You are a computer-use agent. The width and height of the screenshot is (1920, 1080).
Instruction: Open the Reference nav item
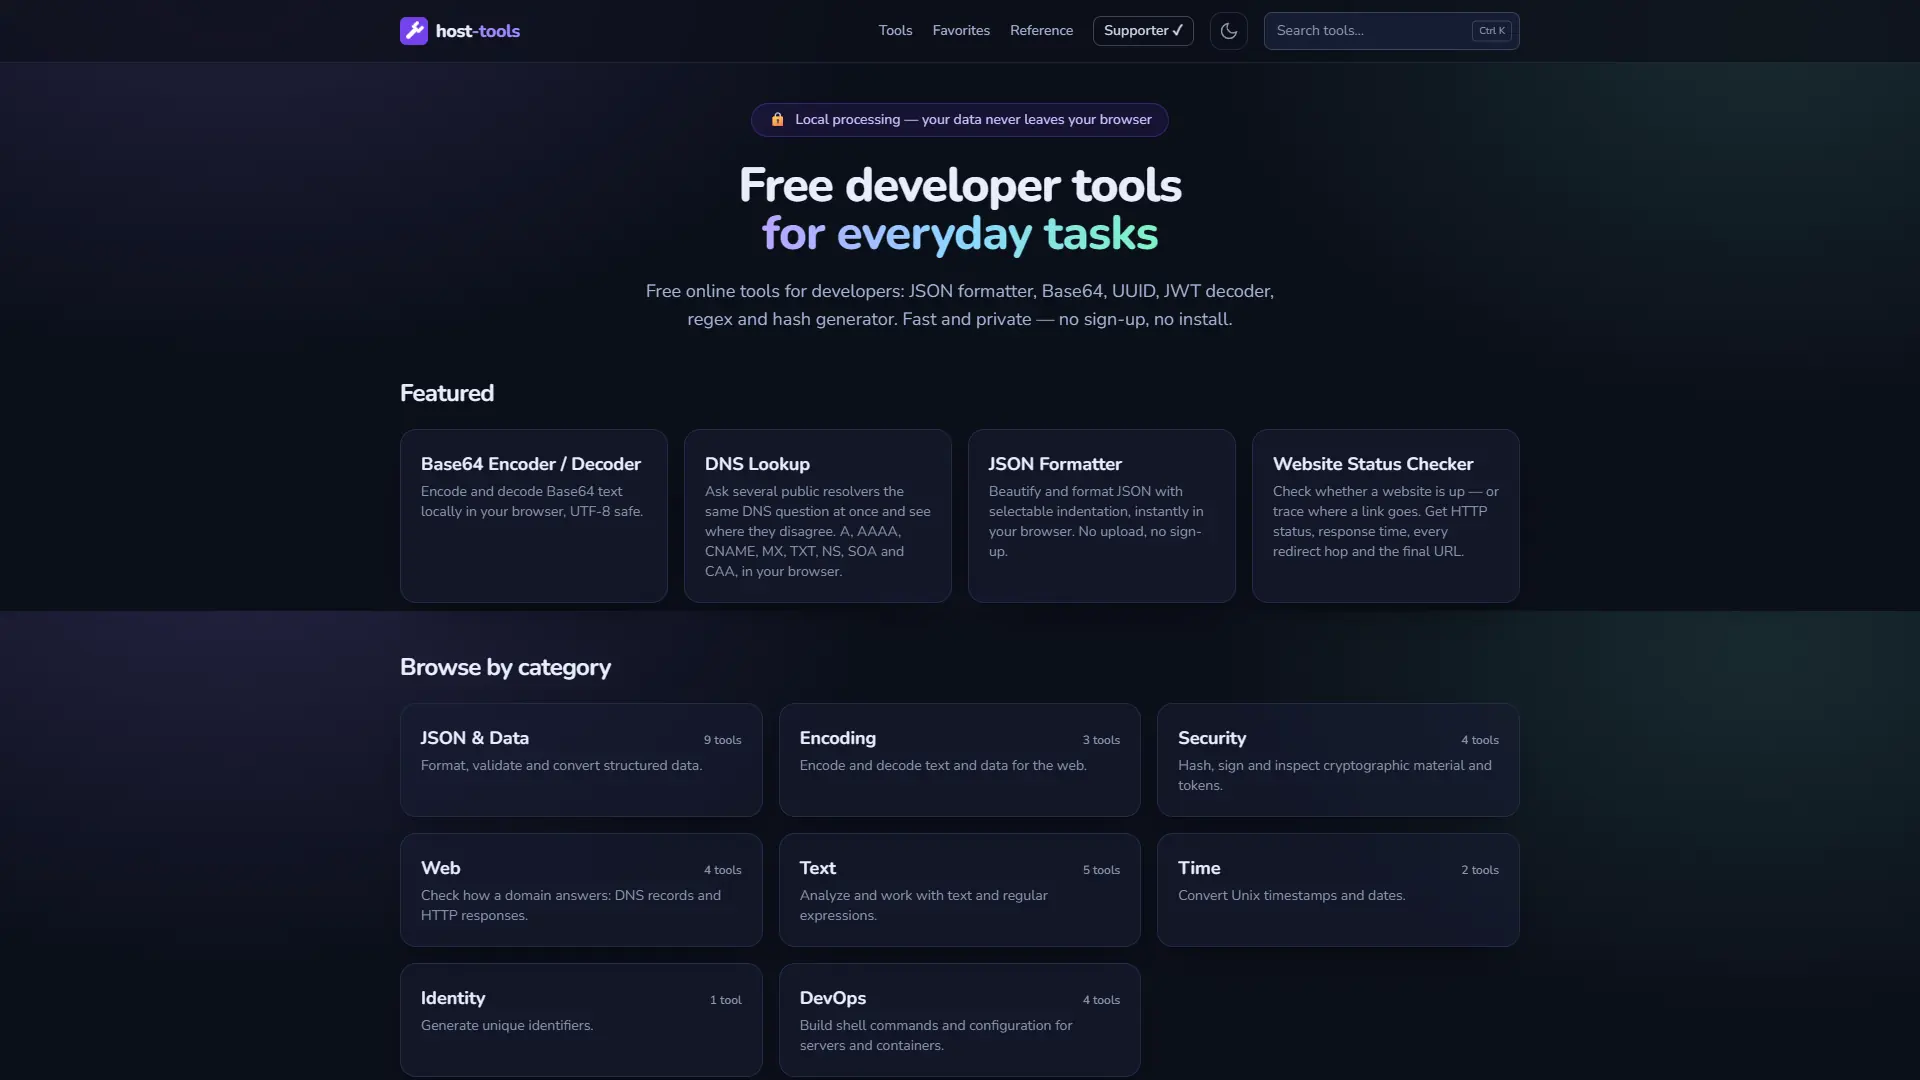[x=1041, y=31]
